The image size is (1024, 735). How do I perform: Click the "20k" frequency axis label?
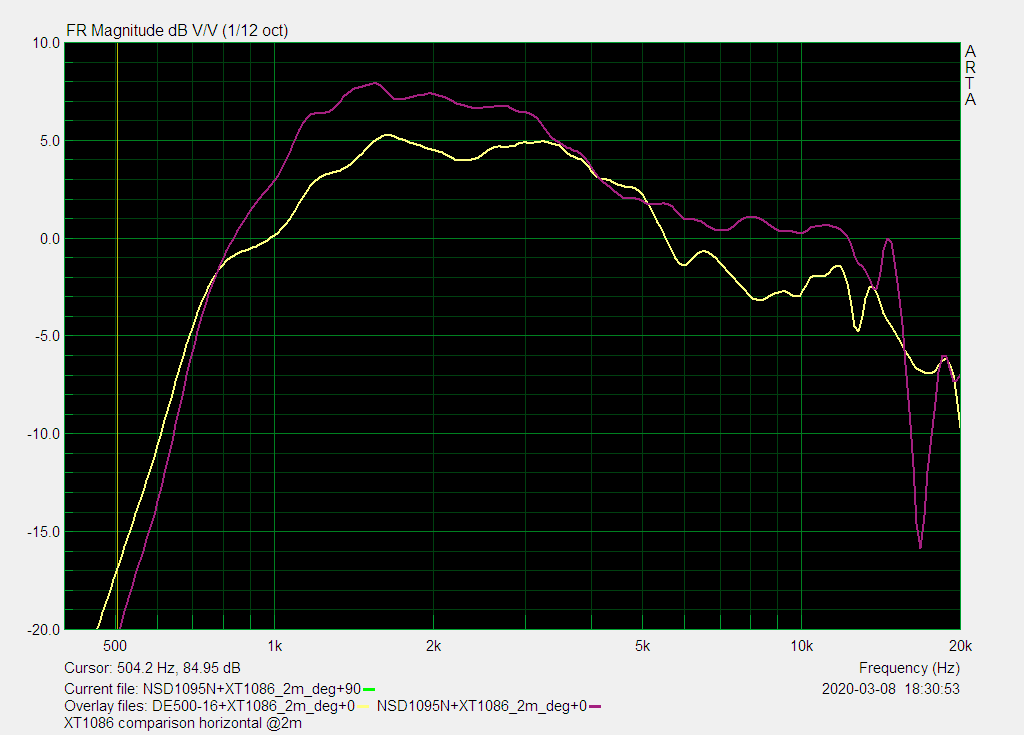point(961,646)
